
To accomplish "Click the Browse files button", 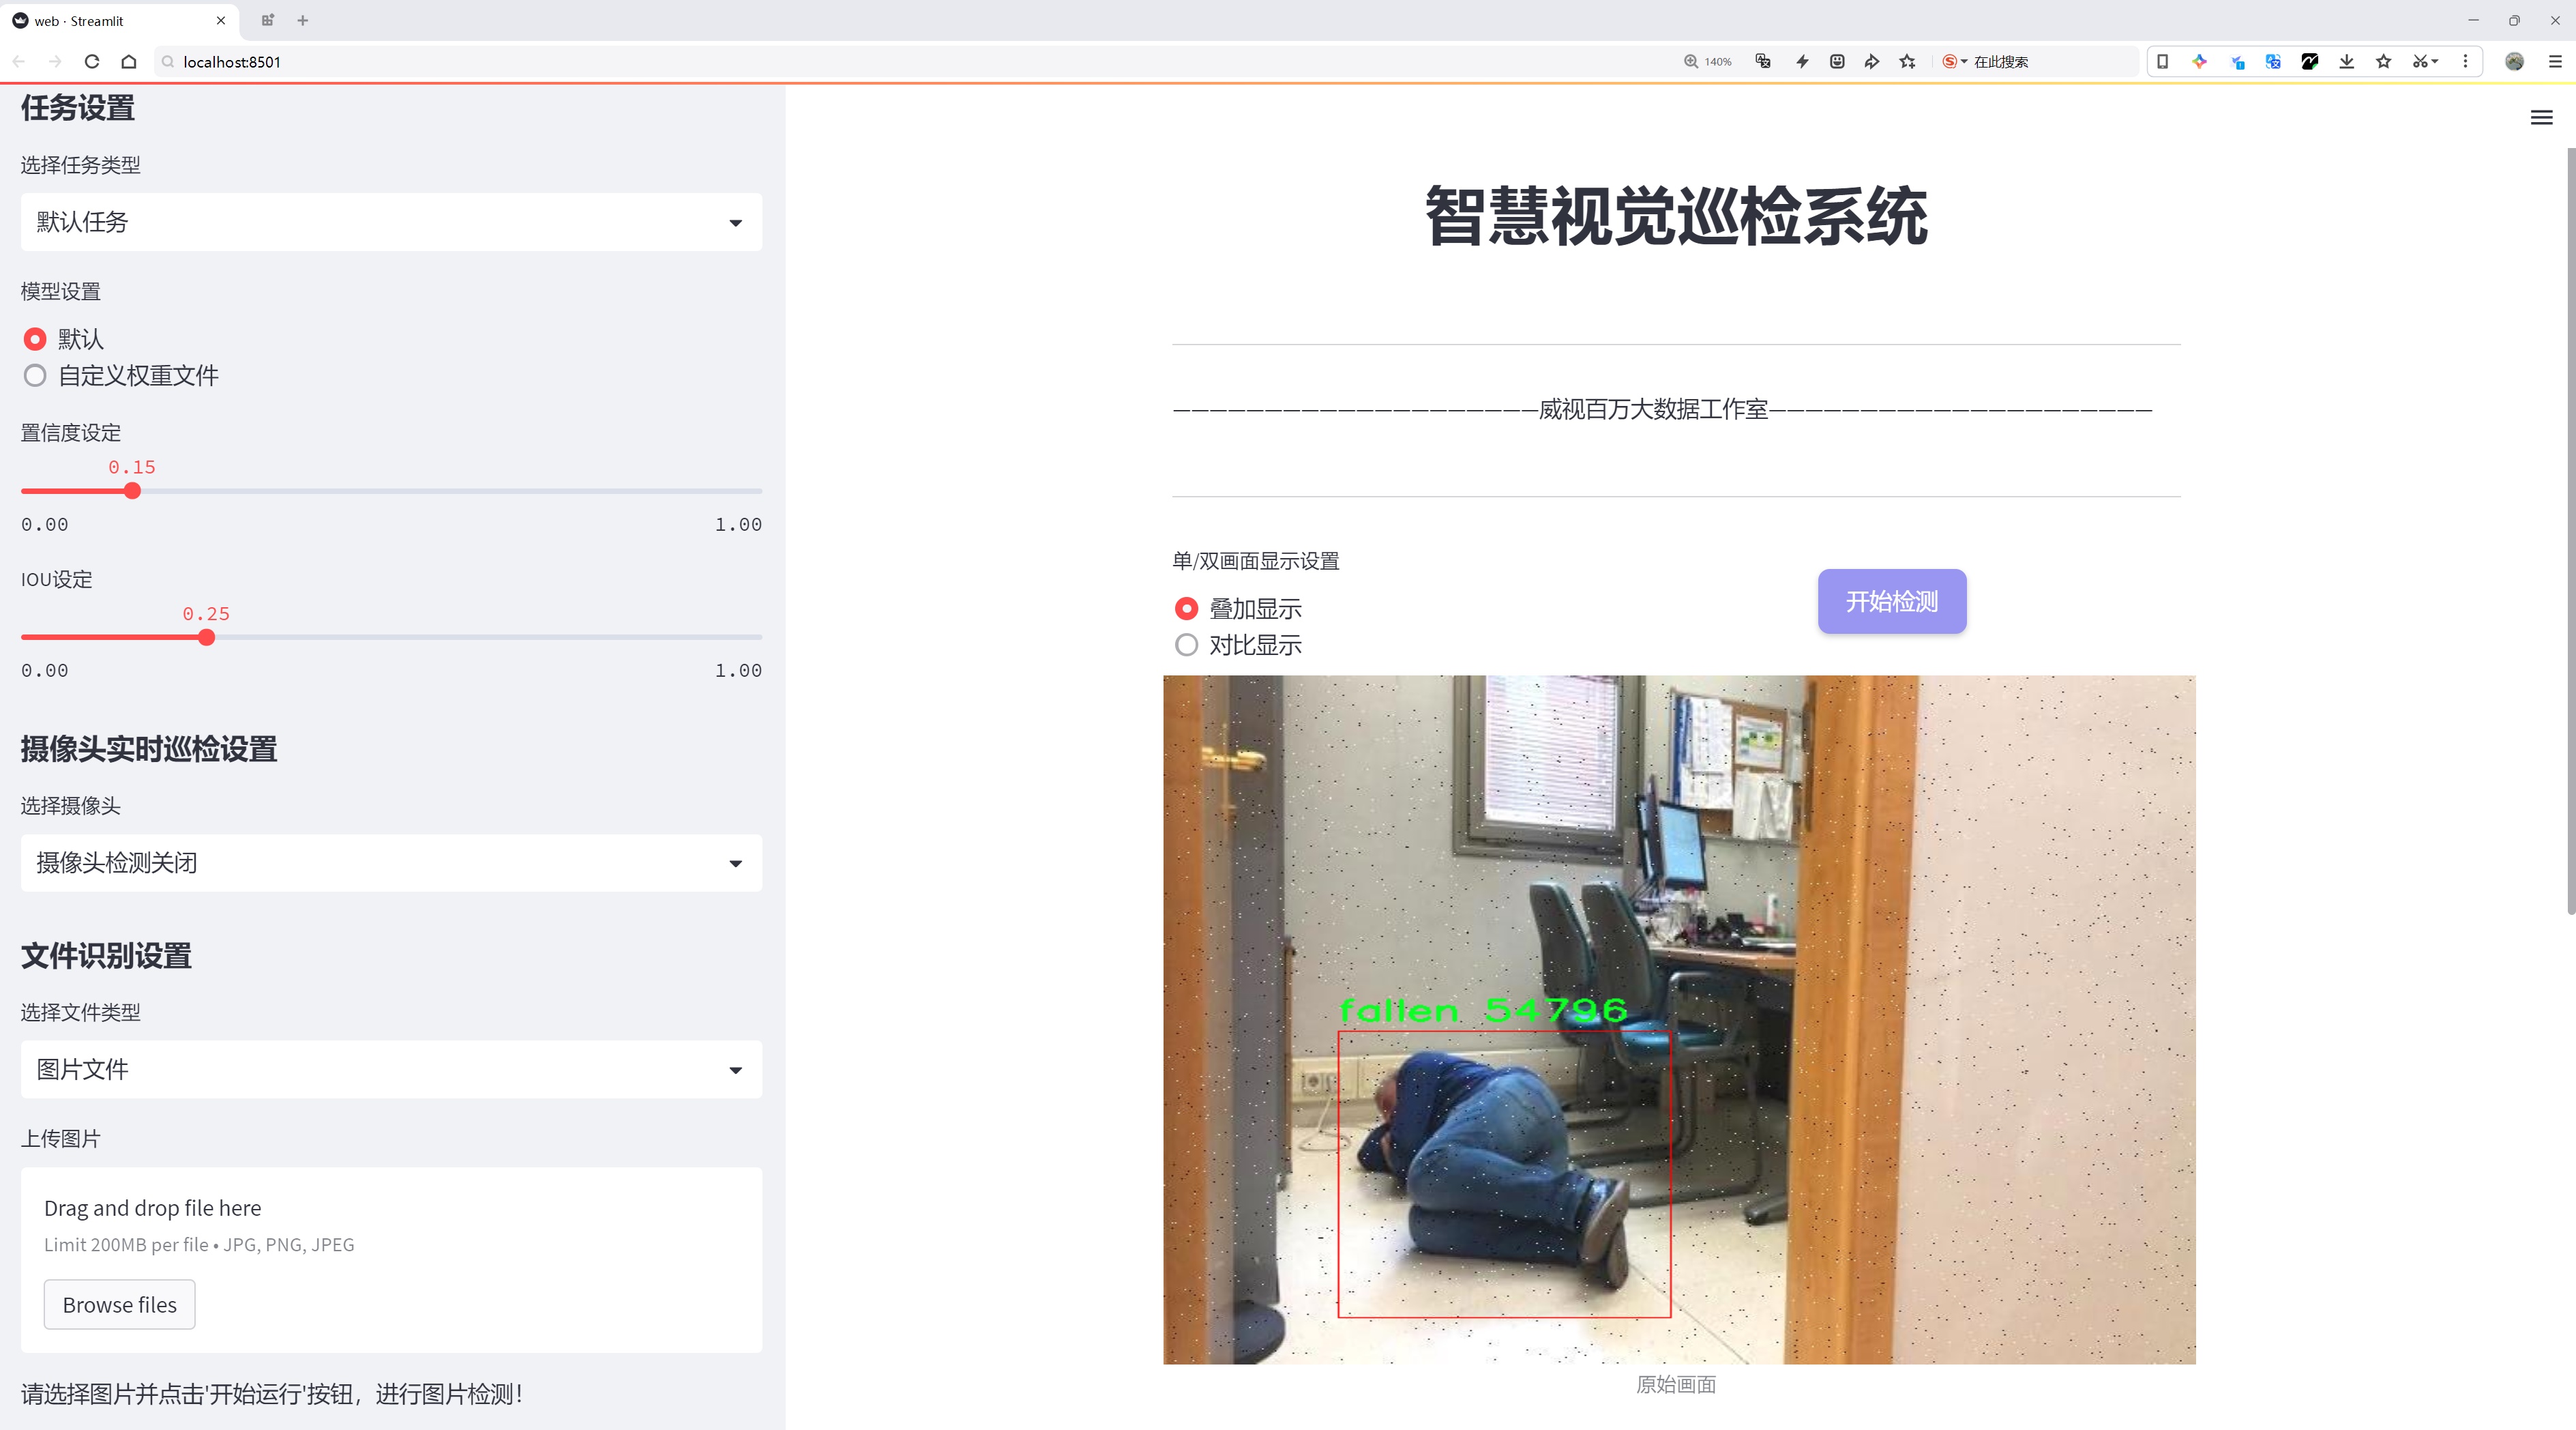I will point(119,1305).
